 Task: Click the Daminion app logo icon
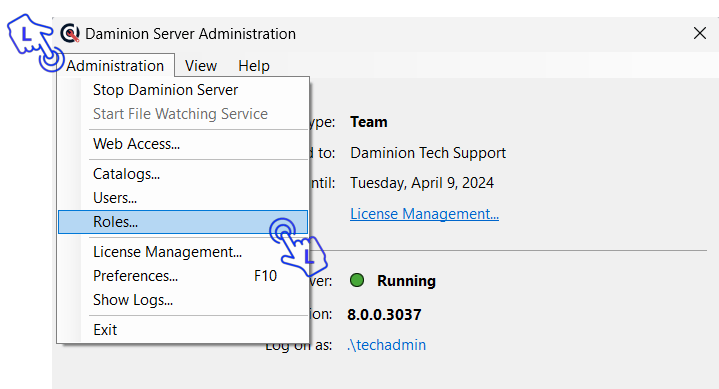click(x=70, y=33)
